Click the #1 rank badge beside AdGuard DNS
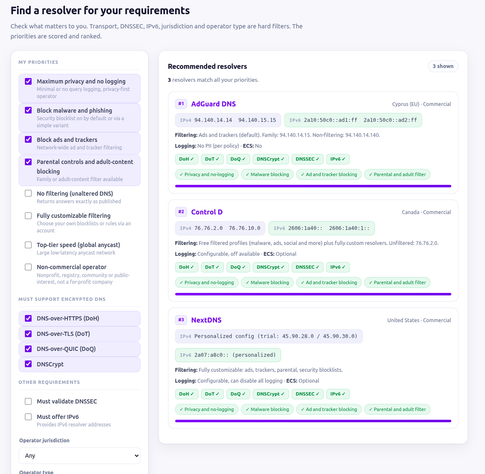Screen dimensions: 485x474 181,104
